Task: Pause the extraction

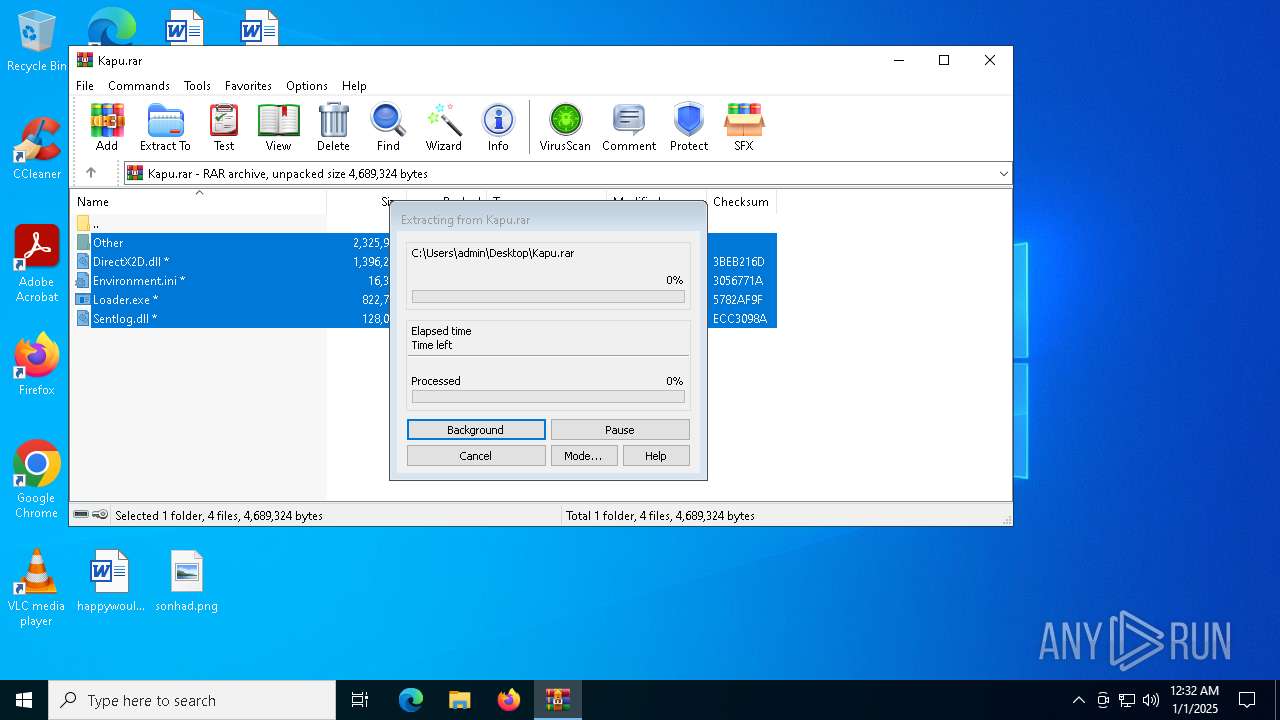Action: (x=620, y=430)
